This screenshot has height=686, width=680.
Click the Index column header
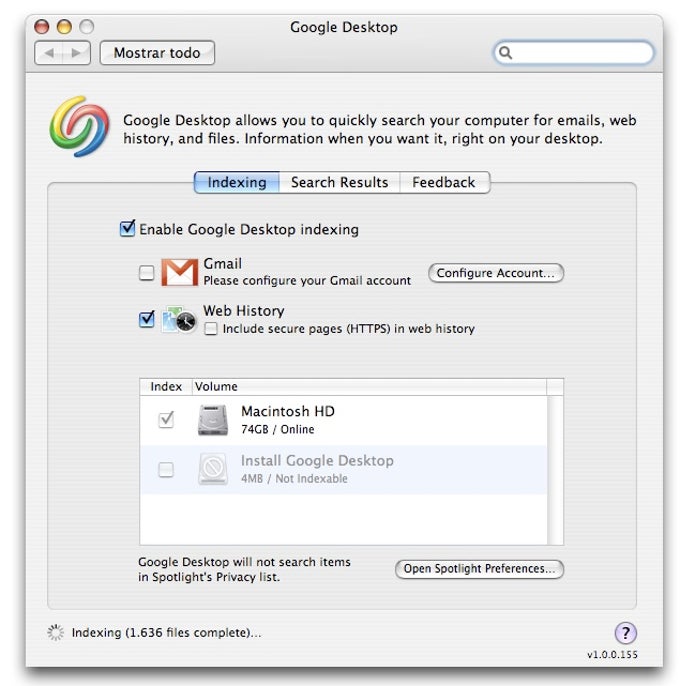[166, 387]
